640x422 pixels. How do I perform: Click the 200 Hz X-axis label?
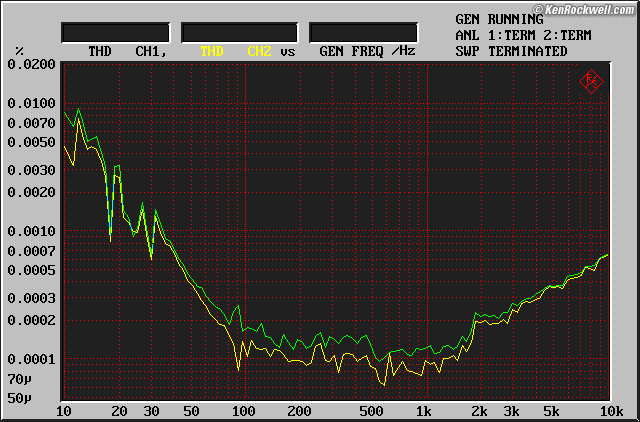[x=299, y=411]
